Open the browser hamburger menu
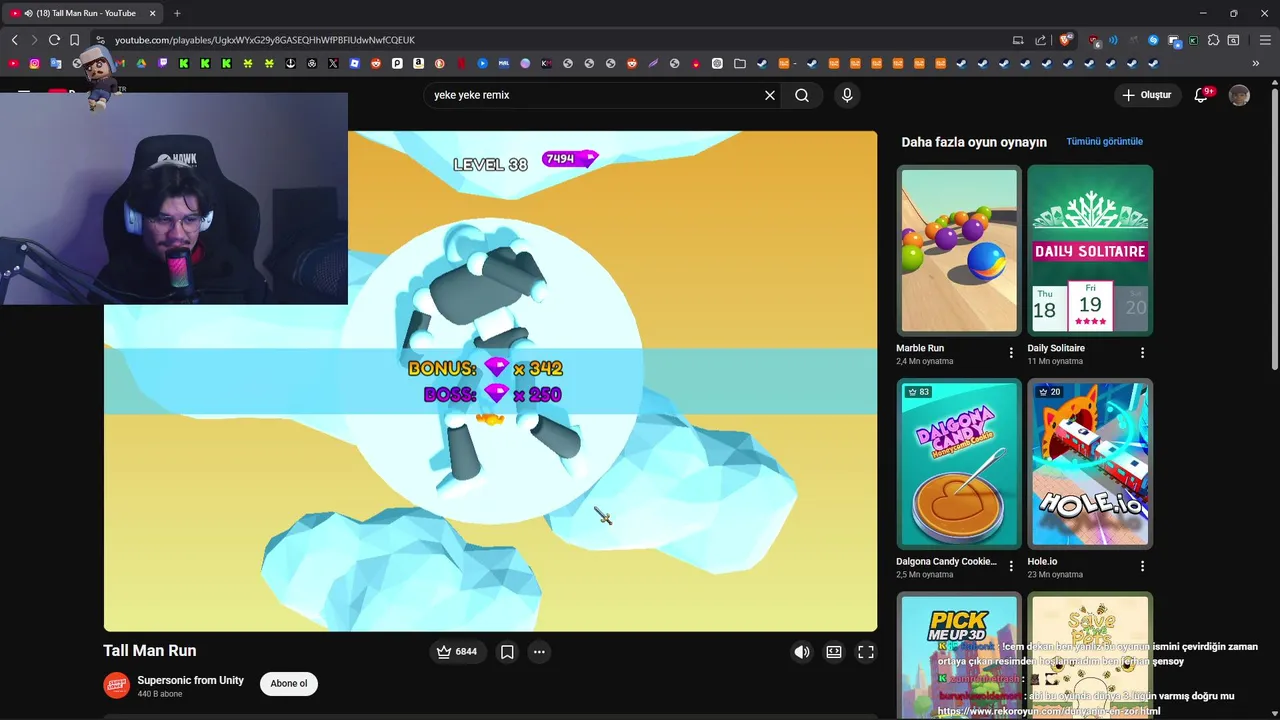 click(1265, 40)
